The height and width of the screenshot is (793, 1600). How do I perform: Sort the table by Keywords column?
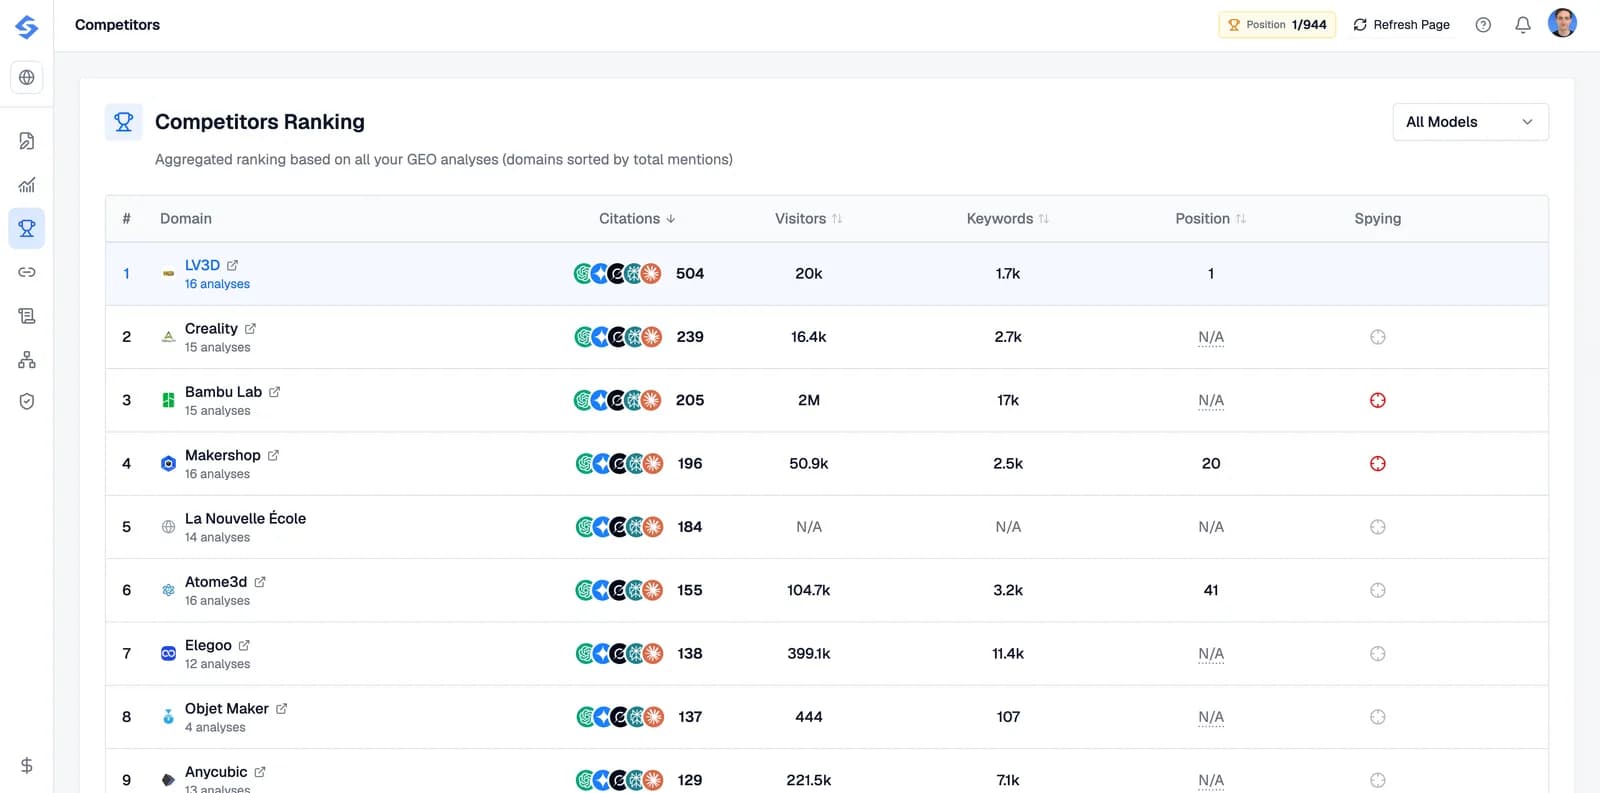[1007, 219]
